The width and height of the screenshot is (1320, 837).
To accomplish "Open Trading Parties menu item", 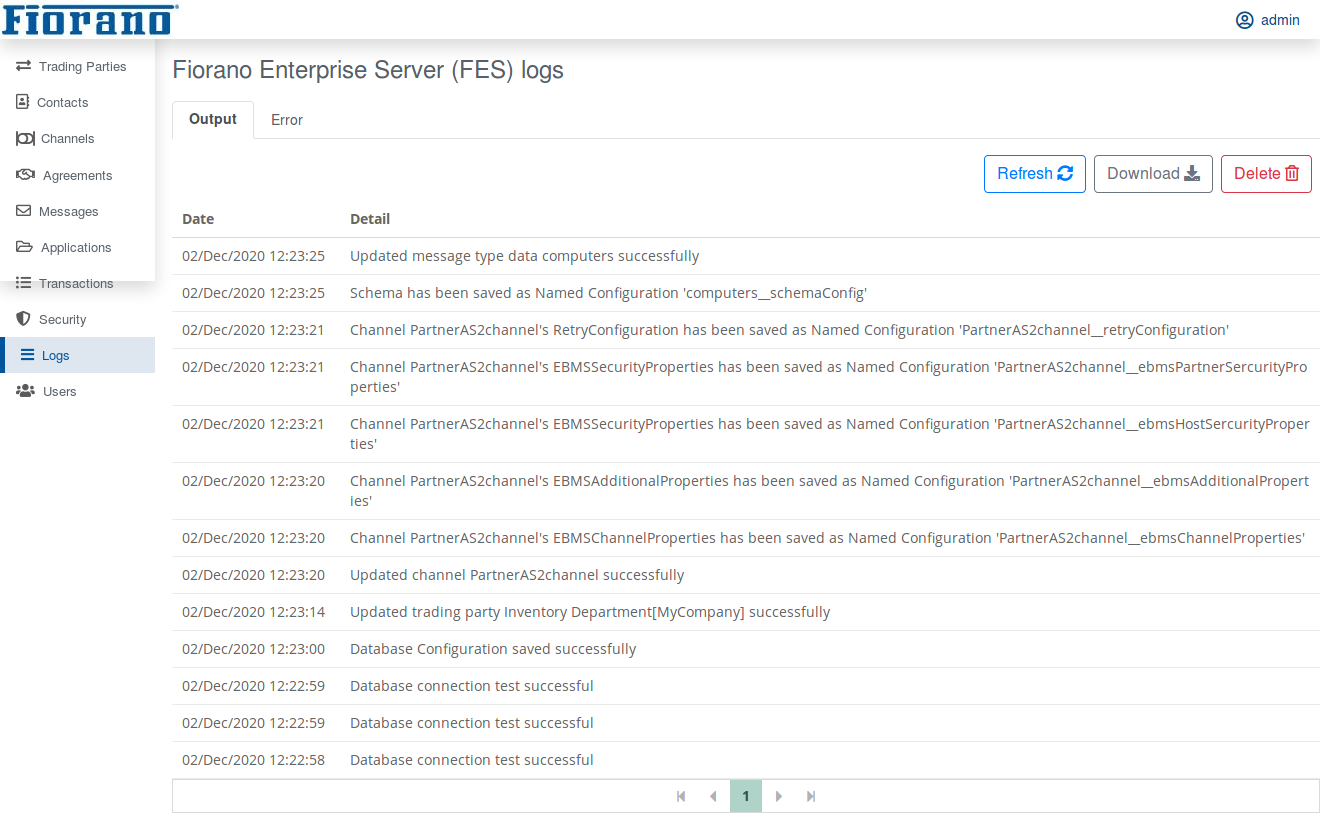I will (x=77, y=66).
